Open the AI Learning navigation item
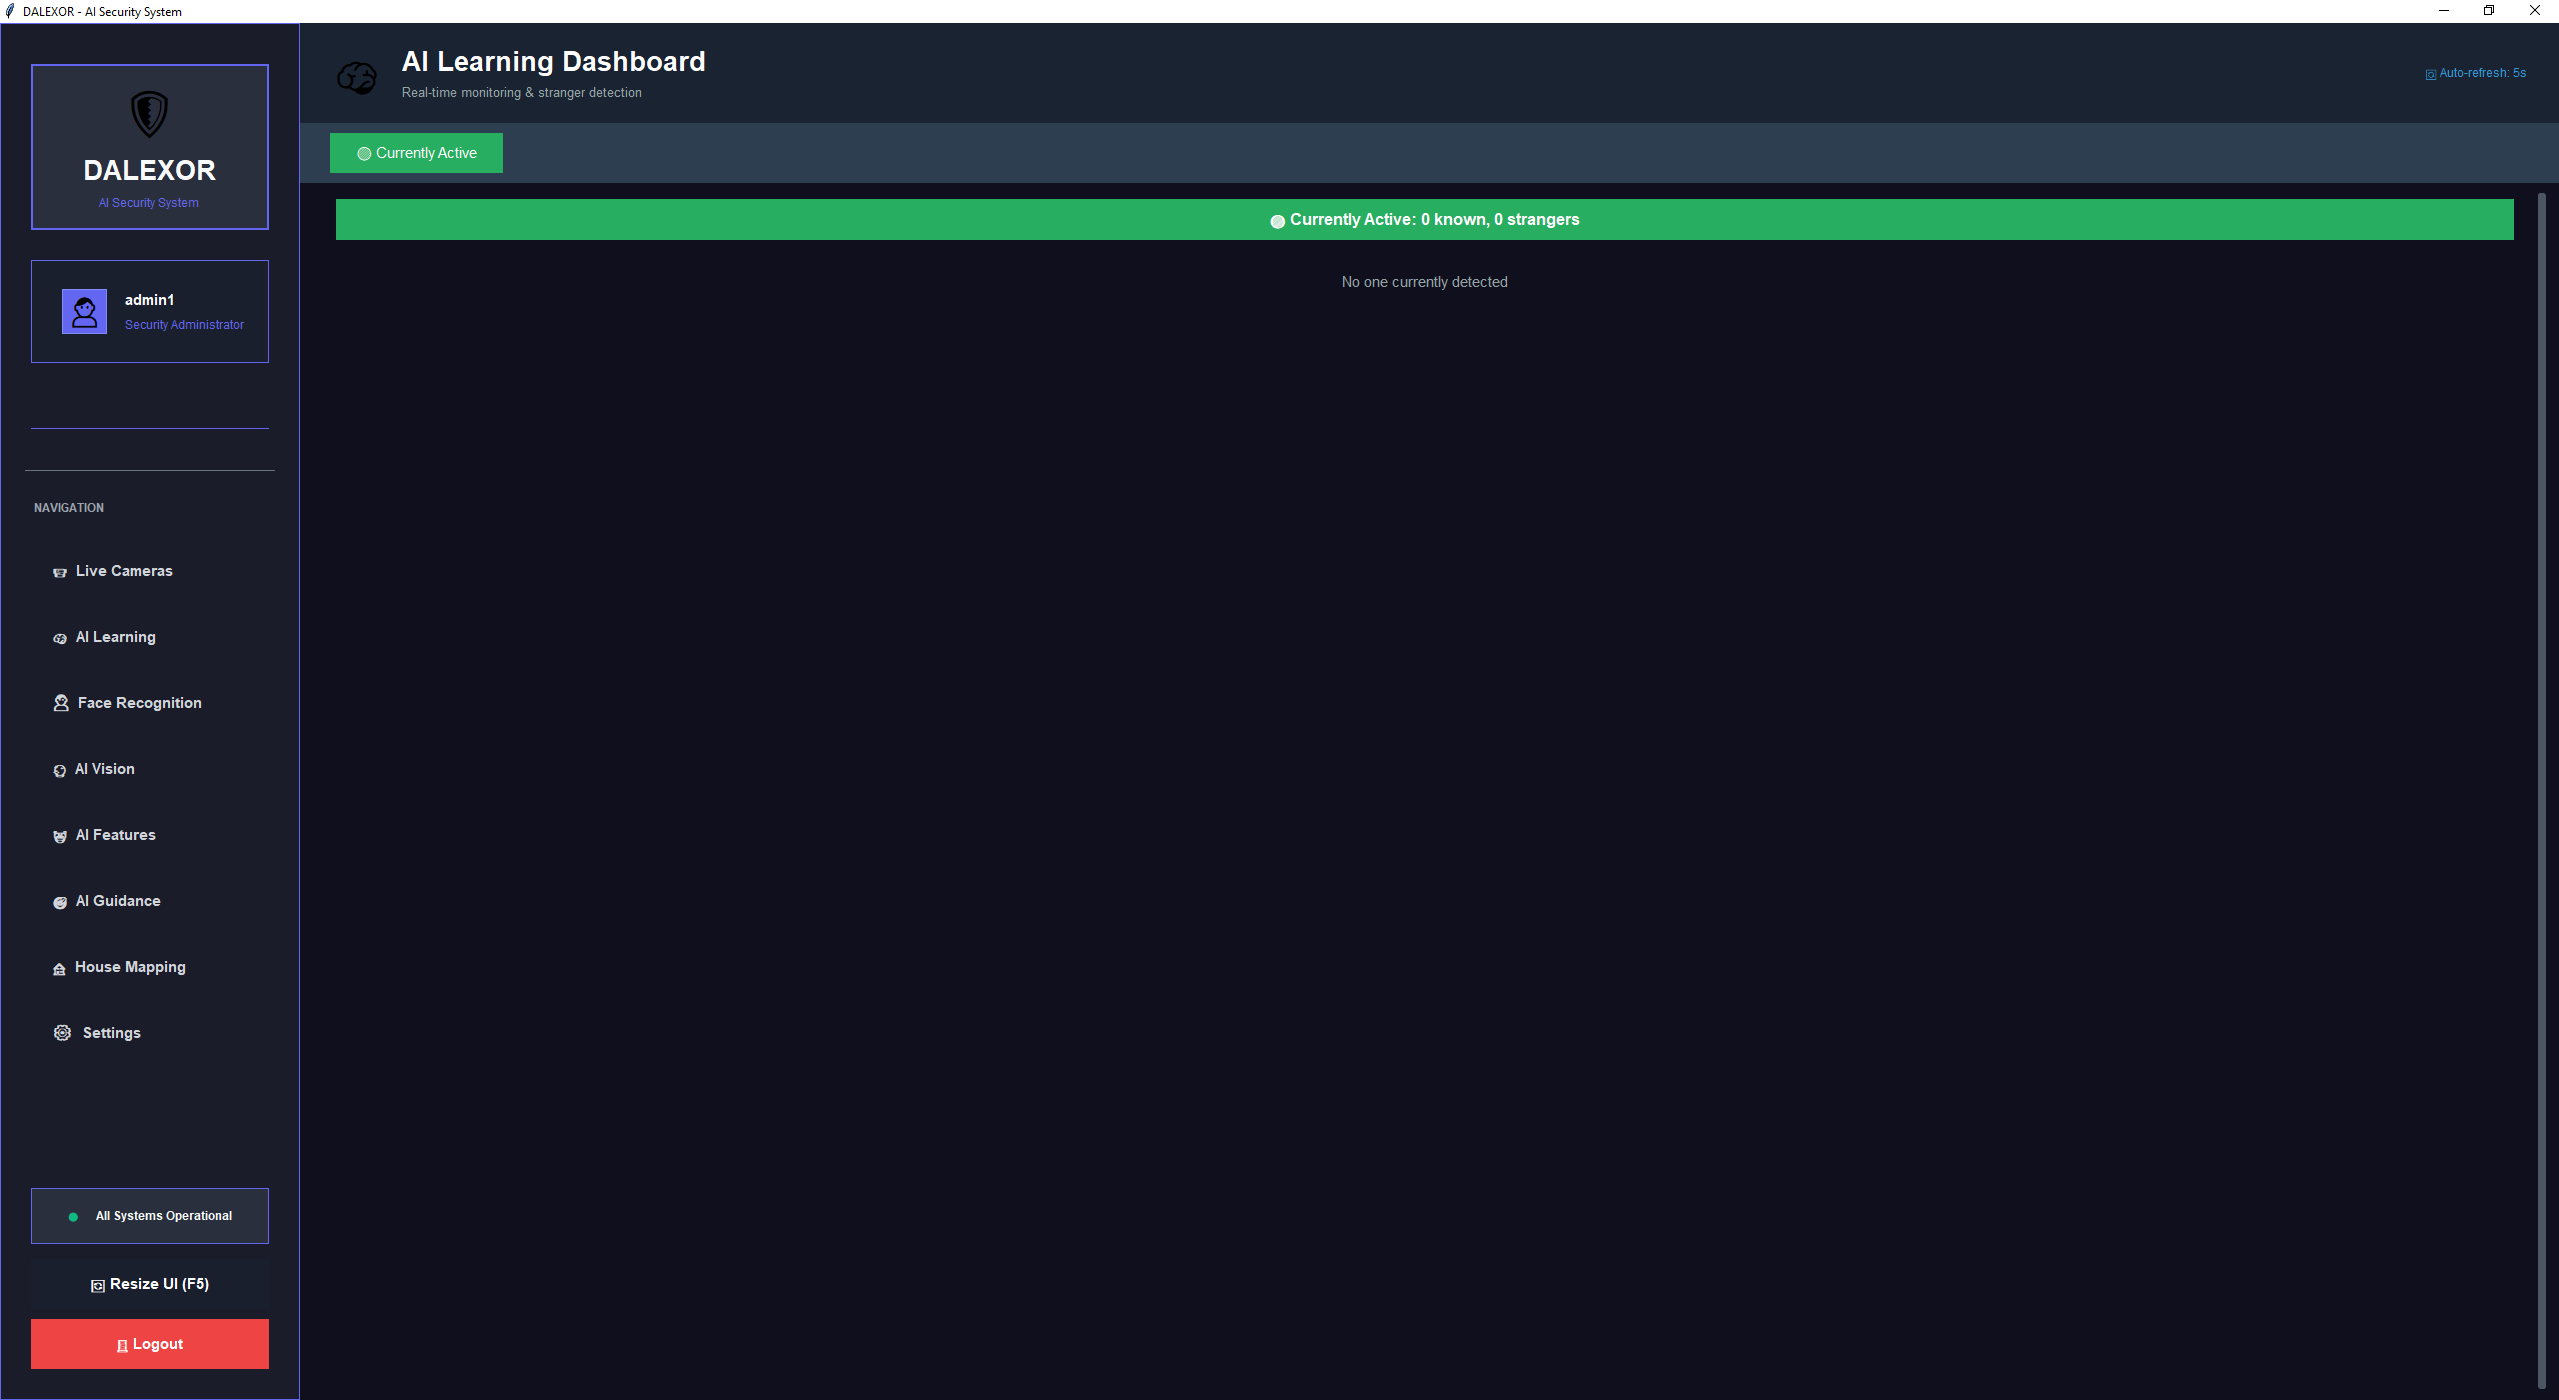Image resolution: width=2559 pixels, height=1400 pixels. coord(116,637)
